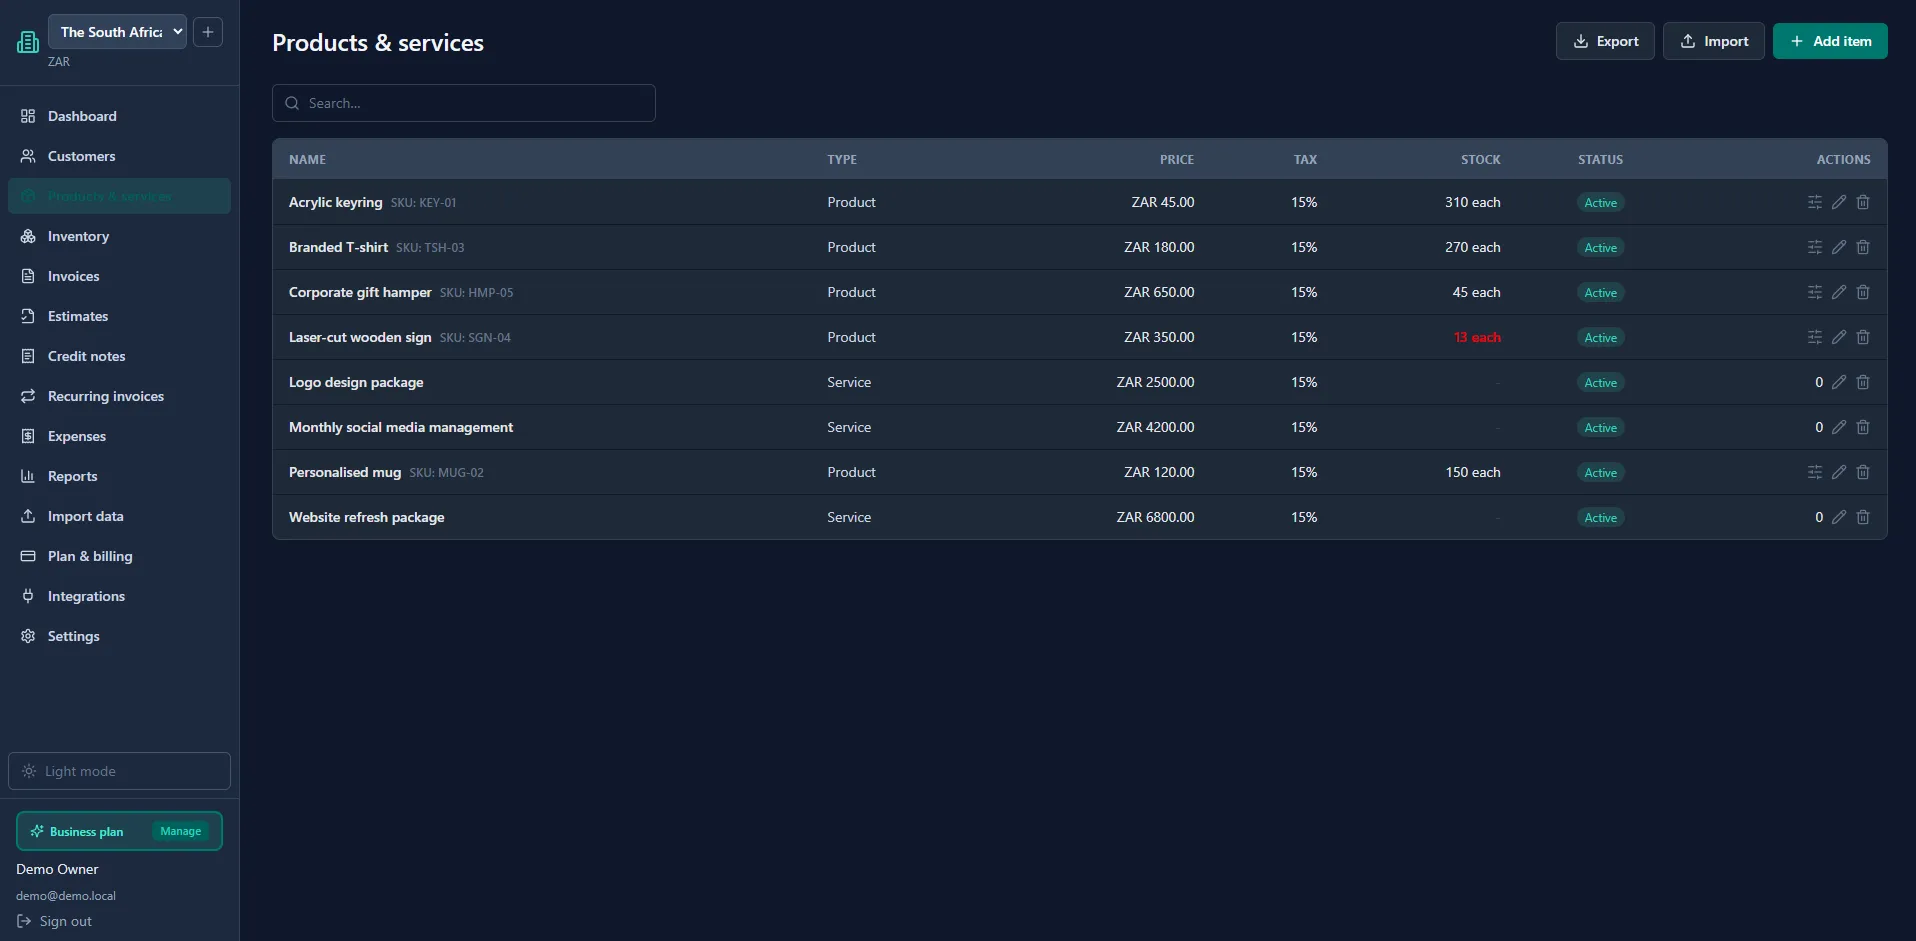Go to Integrations
The height and width of the screenshot is (941, 1916).
(119, 596)
